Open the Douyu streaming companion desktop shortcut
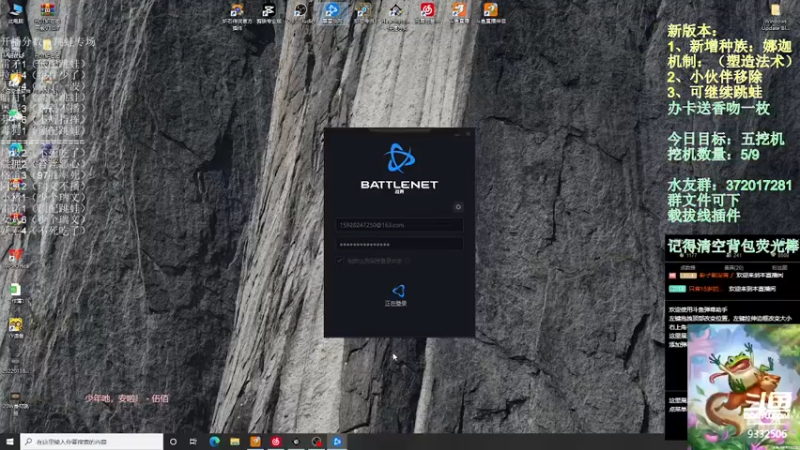800x450 pixels. click(491, 13)
